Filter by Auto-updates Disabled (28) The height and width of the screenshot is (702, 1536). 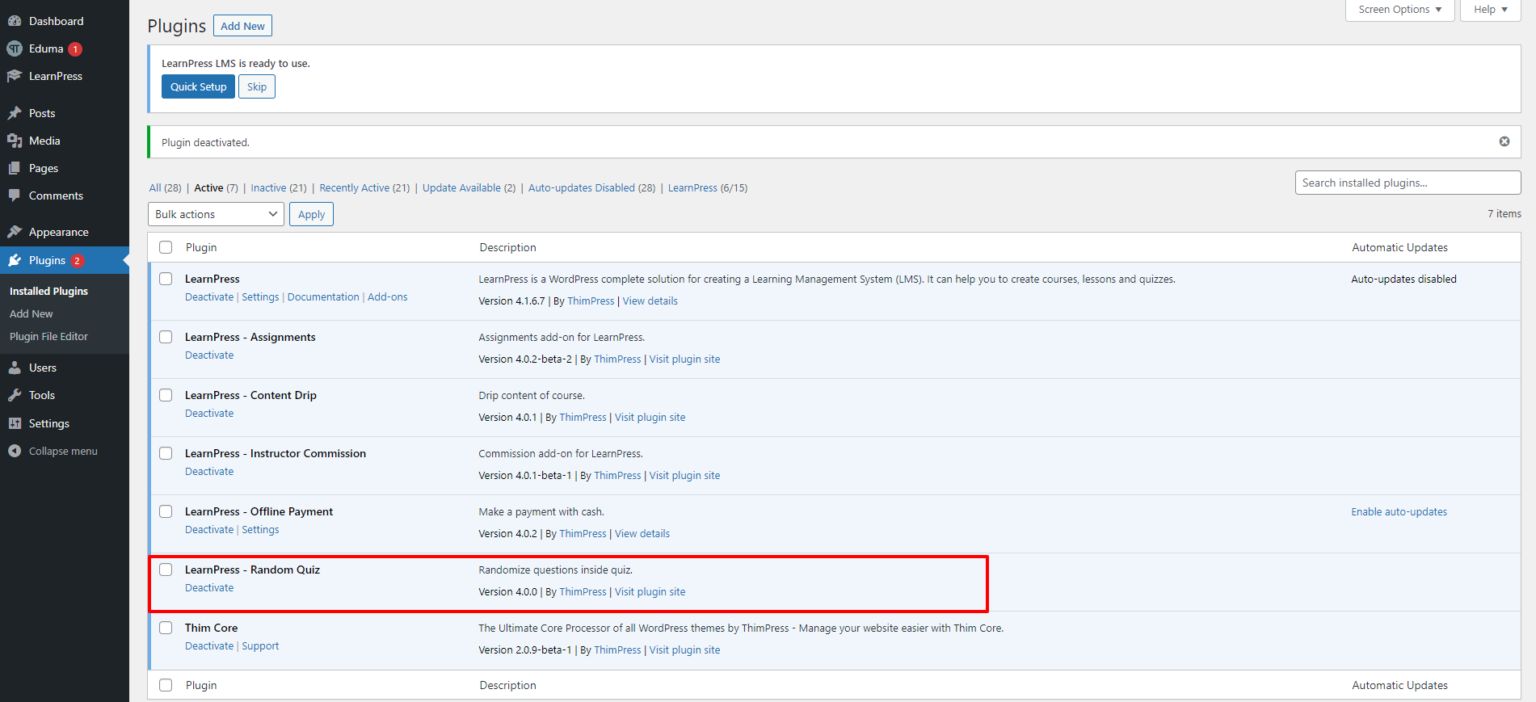tap(592, 188)
